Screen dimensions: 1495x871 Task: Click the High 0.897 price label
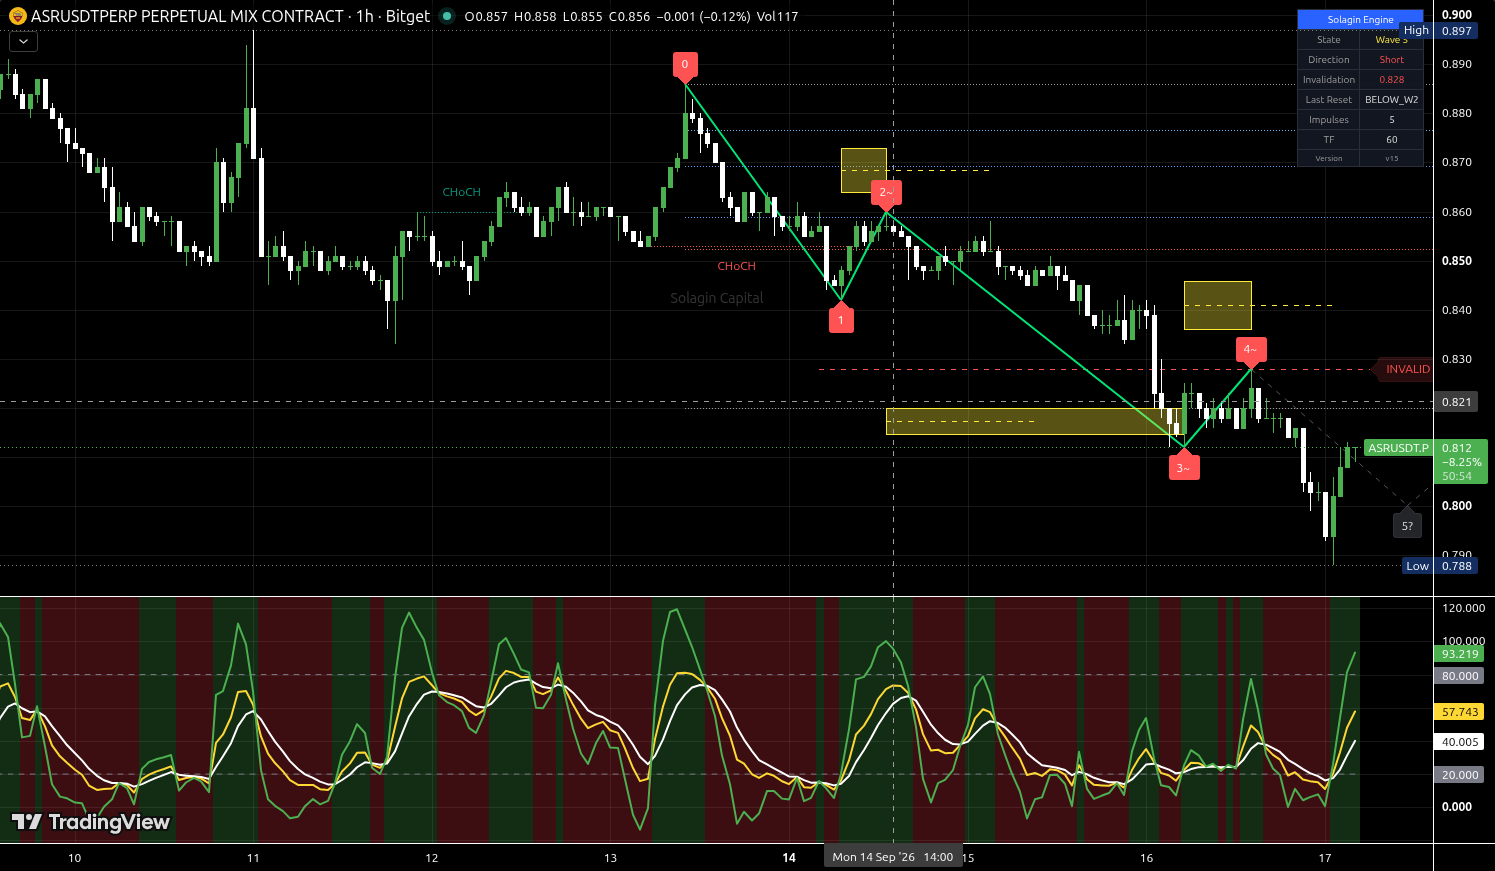tap(1438, 31)
